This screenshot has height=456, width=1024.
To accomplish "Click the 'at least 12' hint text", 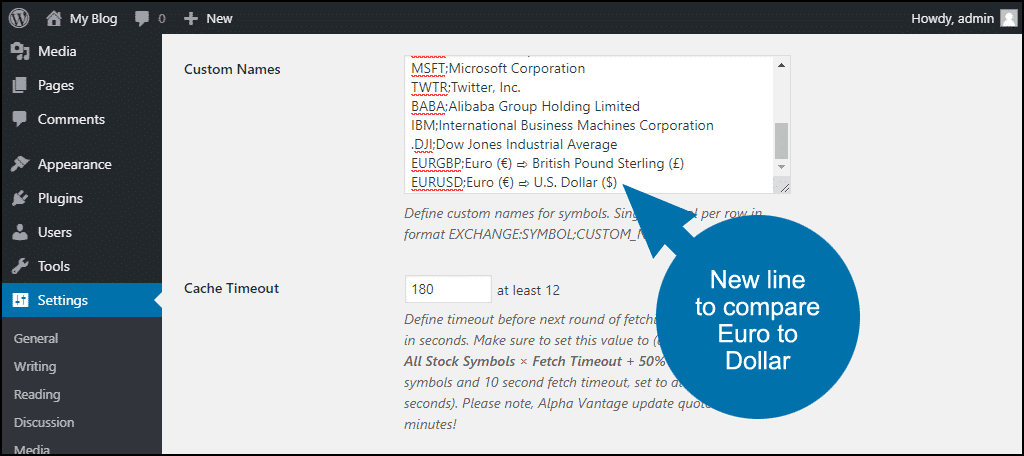I will [528, 290].
